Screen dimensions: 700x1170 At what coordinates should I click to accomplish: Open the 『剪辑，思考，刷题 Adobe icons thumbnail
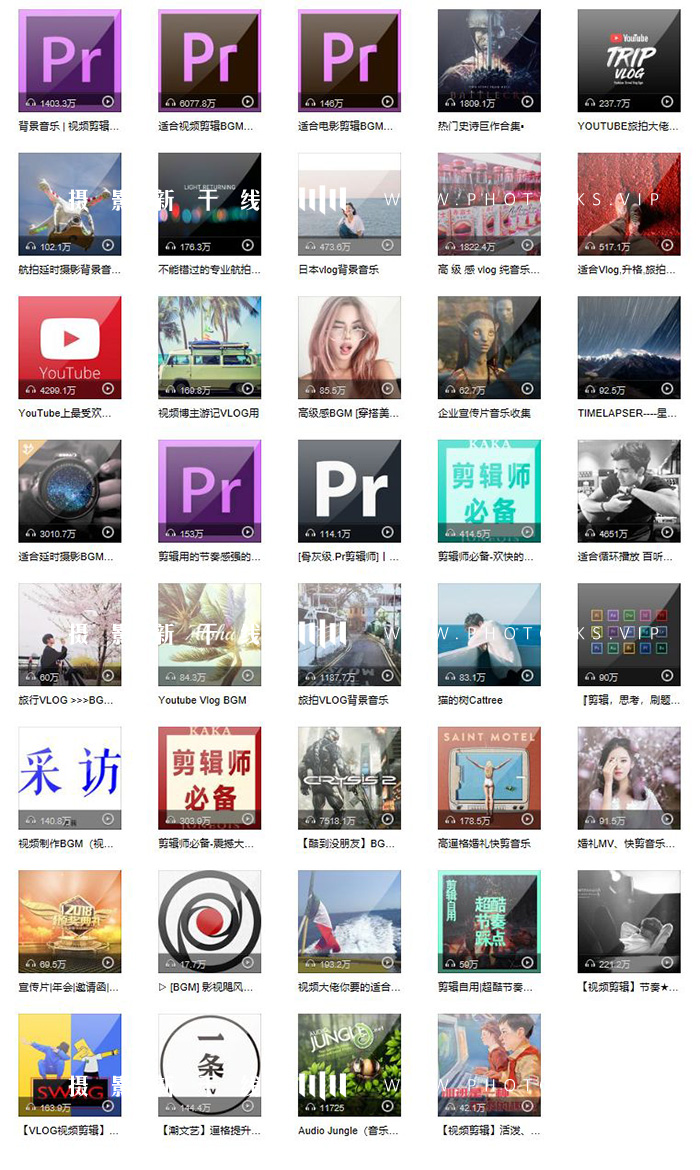coord(629,634)
